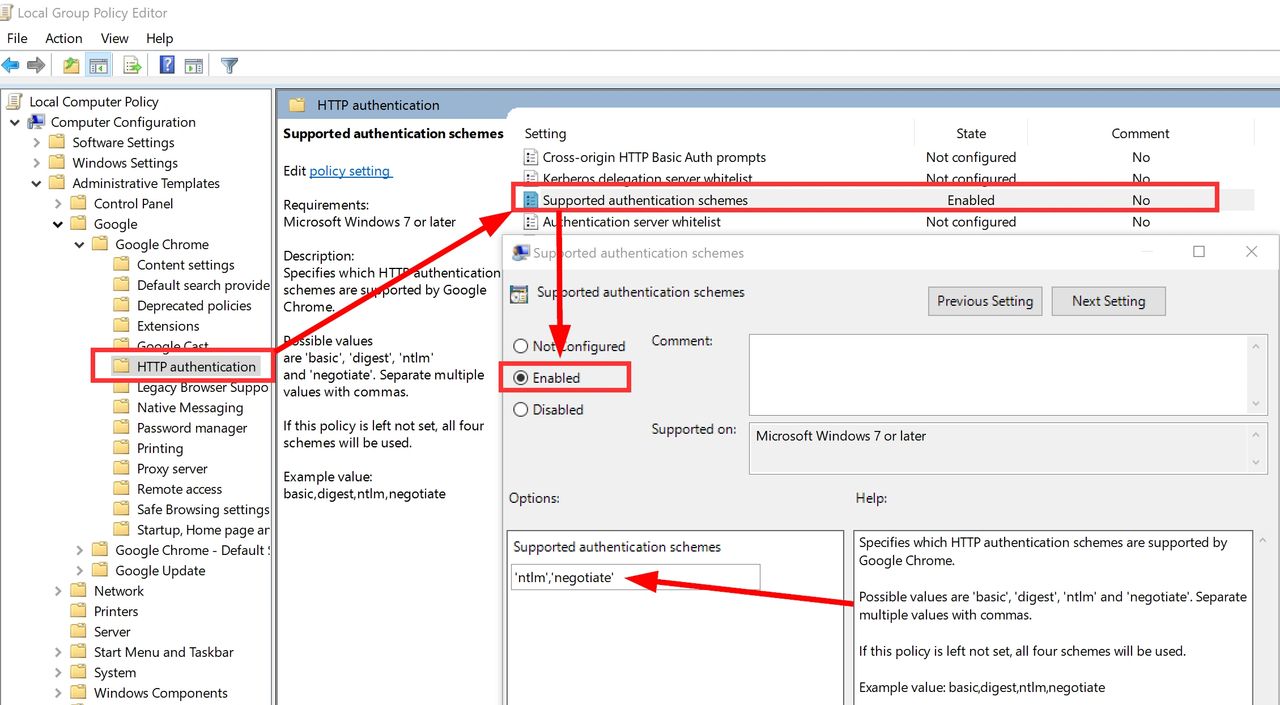1280x705 pixels.
Task: Expand the Software Settings tree node
Action: [37, 143]
